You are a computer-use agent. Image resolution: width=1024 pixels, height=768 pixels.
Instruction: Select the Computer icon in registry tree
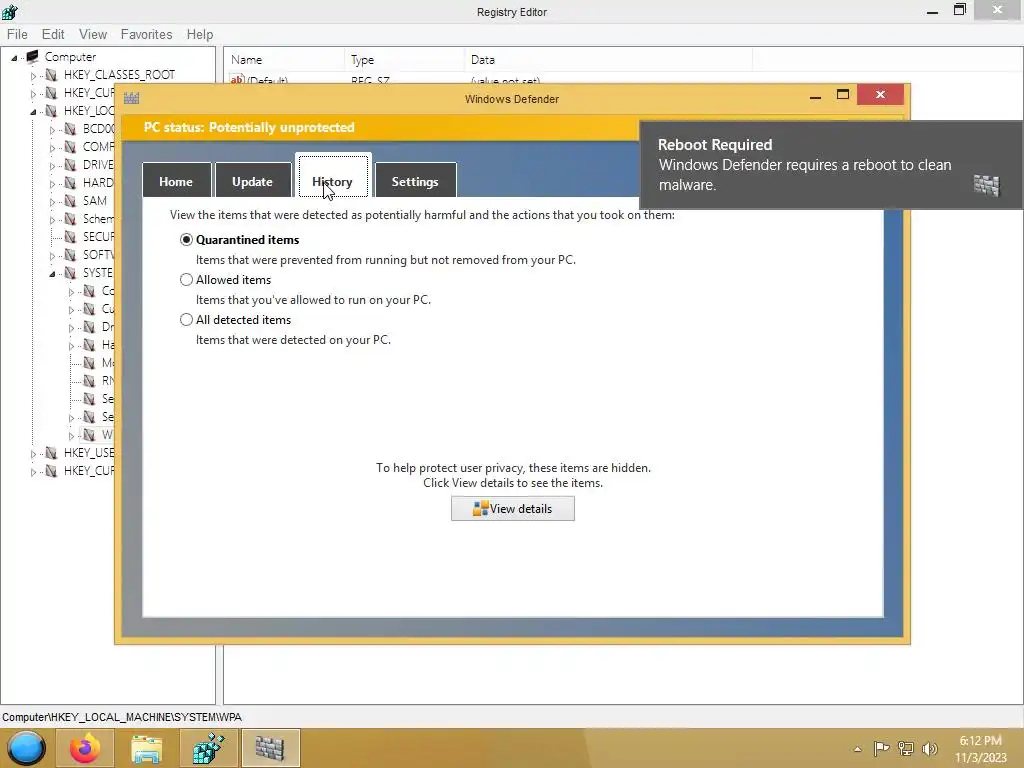click(x=32, y=56)
